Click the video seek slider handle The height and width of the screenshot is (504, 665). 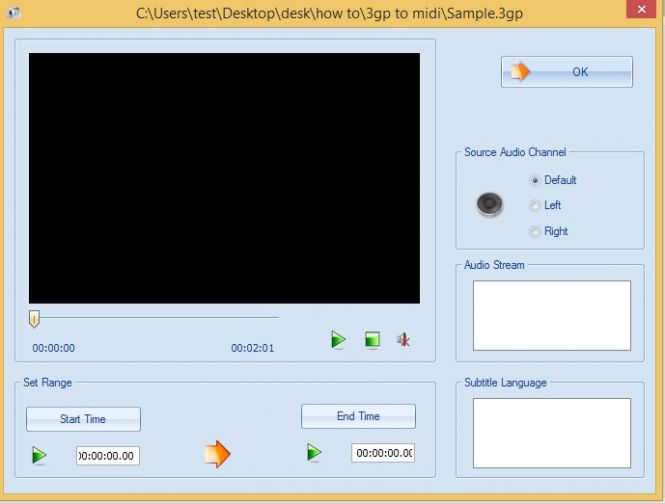pyautogui.click(x=34, y=318)
